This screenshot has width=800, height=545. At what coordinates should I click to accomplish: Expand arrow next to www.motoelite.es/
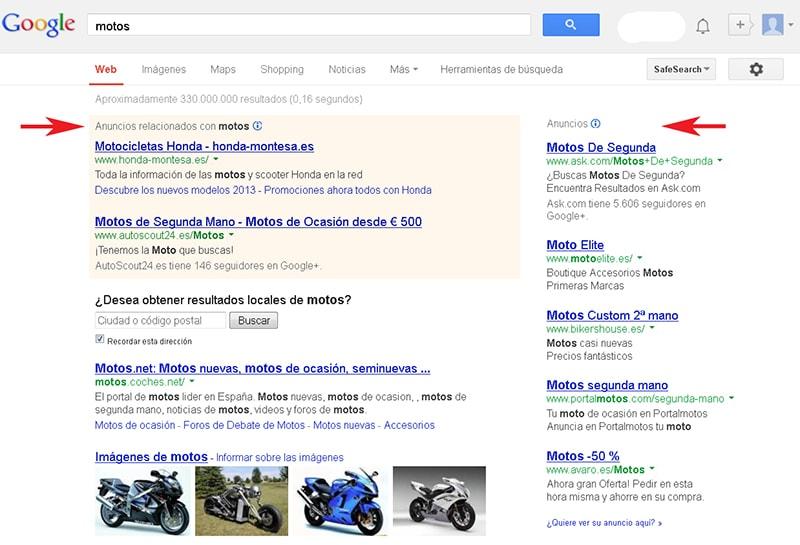click(x=640, y=258)
